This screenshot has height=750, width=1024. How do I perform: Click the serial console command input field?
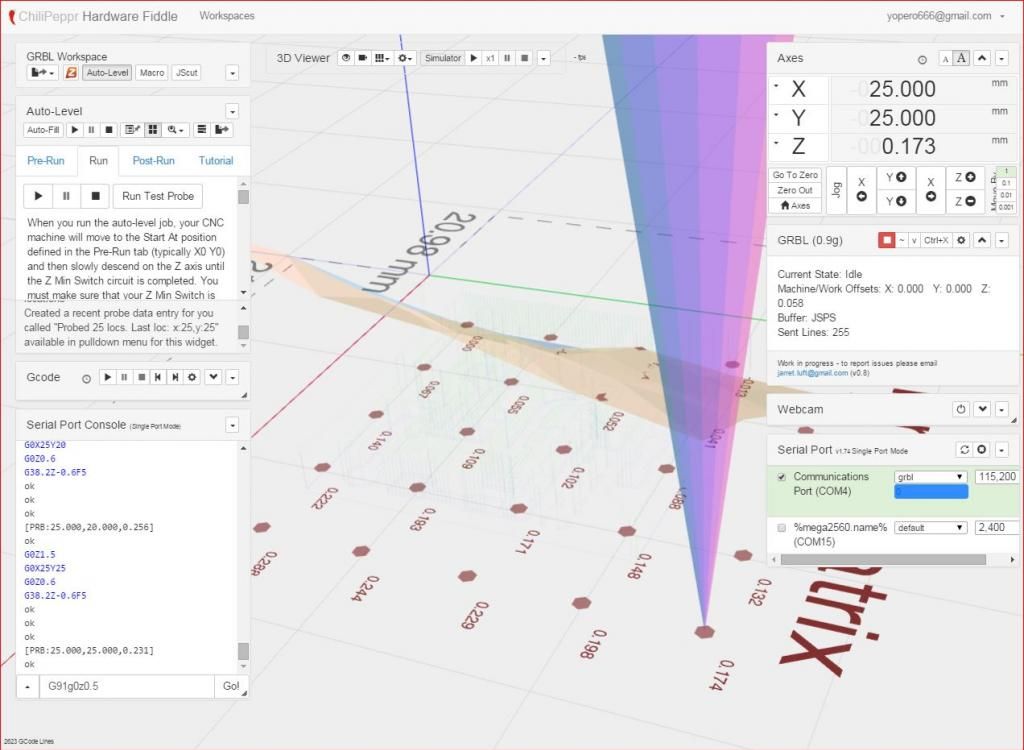coord(126,687)
